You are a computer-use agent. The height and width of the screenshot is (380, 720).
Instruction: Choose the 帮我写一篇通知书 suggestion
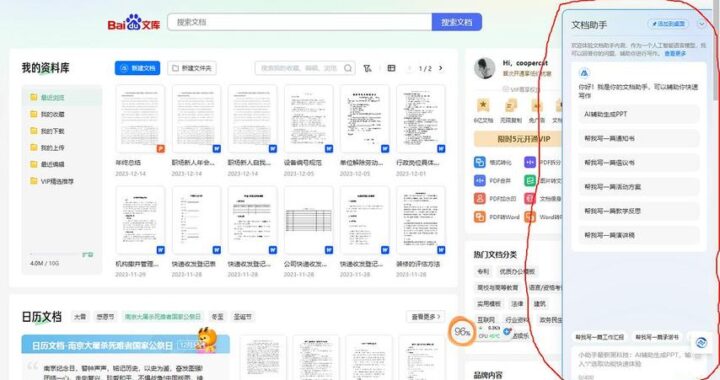coord(638,138)
